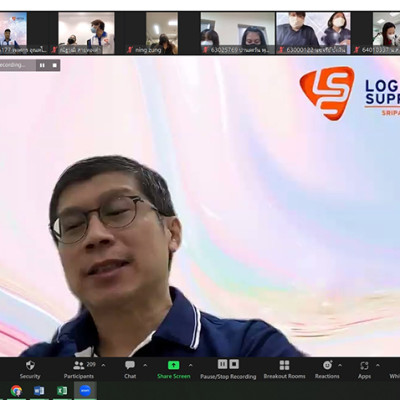The image size is (400, 400).
Task: Click the muted mic icon beside 63000122
Action: (281, 50)
